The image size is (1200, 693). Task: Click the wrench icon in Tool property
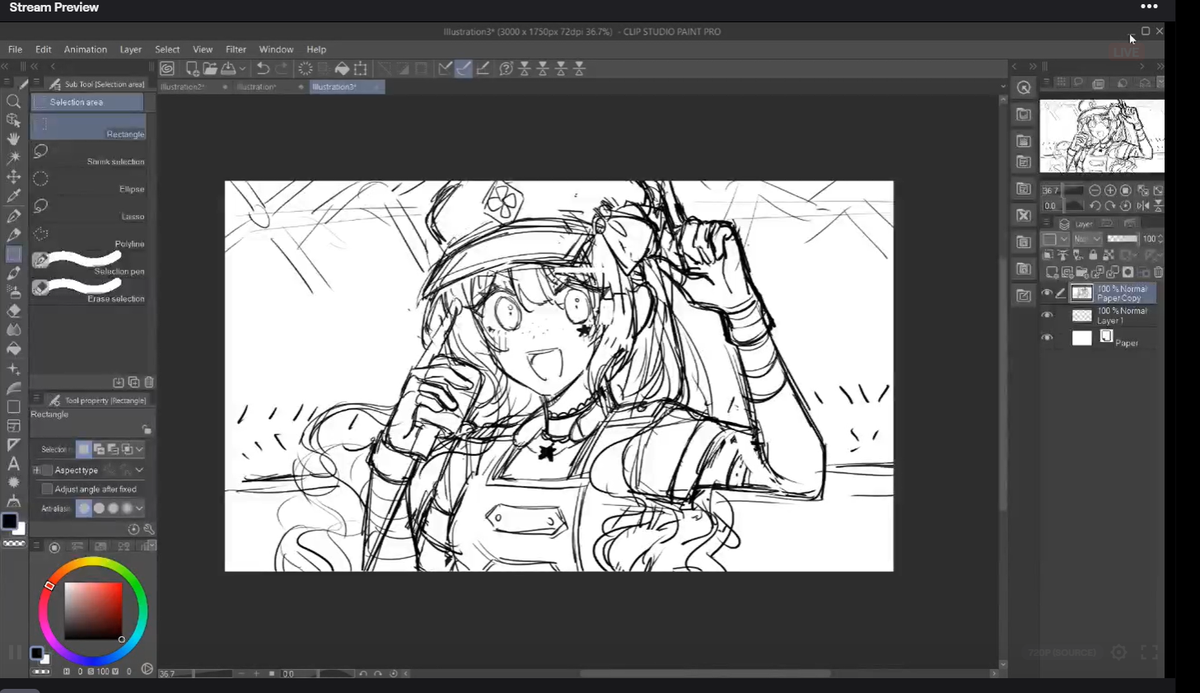point(149,528)
